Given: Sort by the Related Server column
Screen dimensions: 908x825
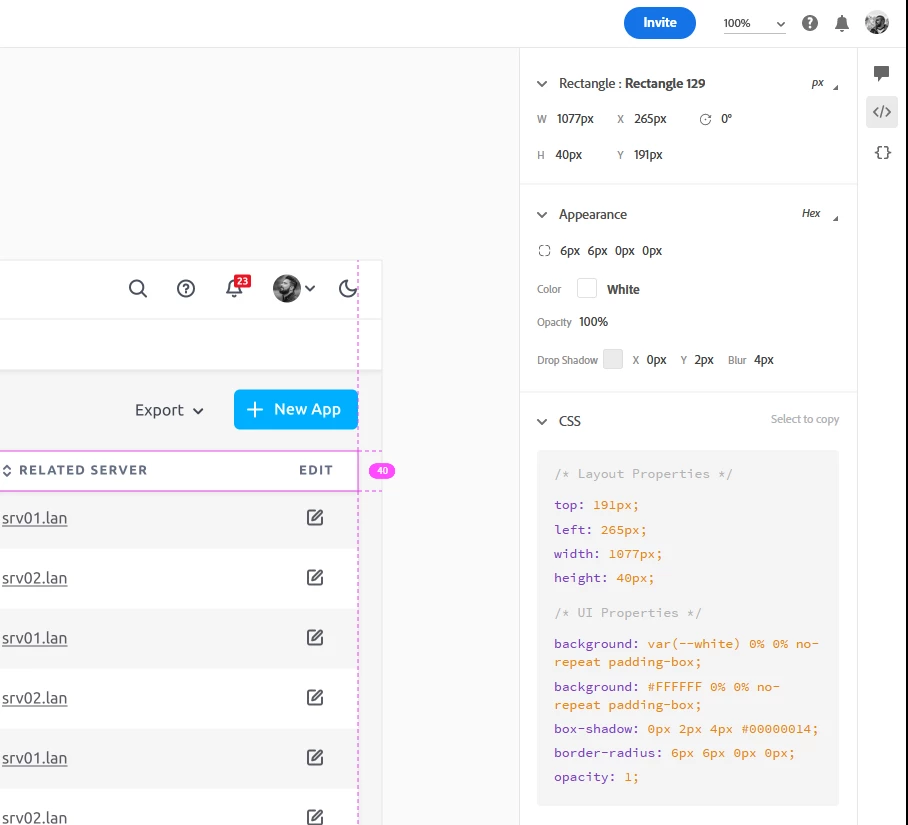Looking at the screenshot, I should coord(75,470).
